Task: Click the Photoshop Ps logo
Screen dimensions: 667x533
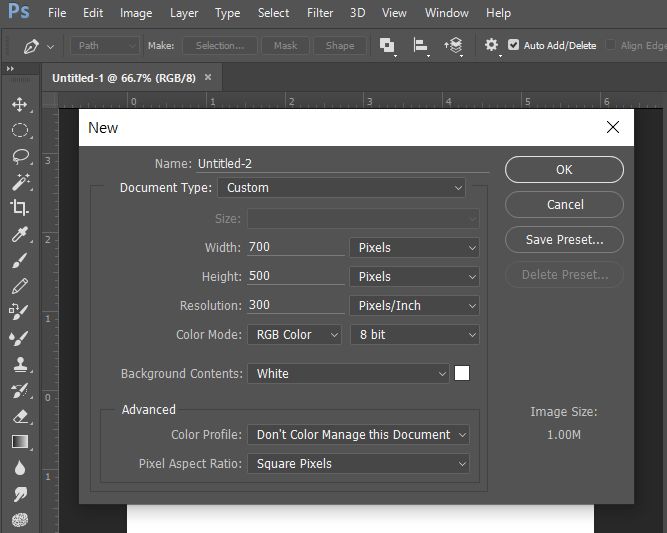Action: point(19,11)
